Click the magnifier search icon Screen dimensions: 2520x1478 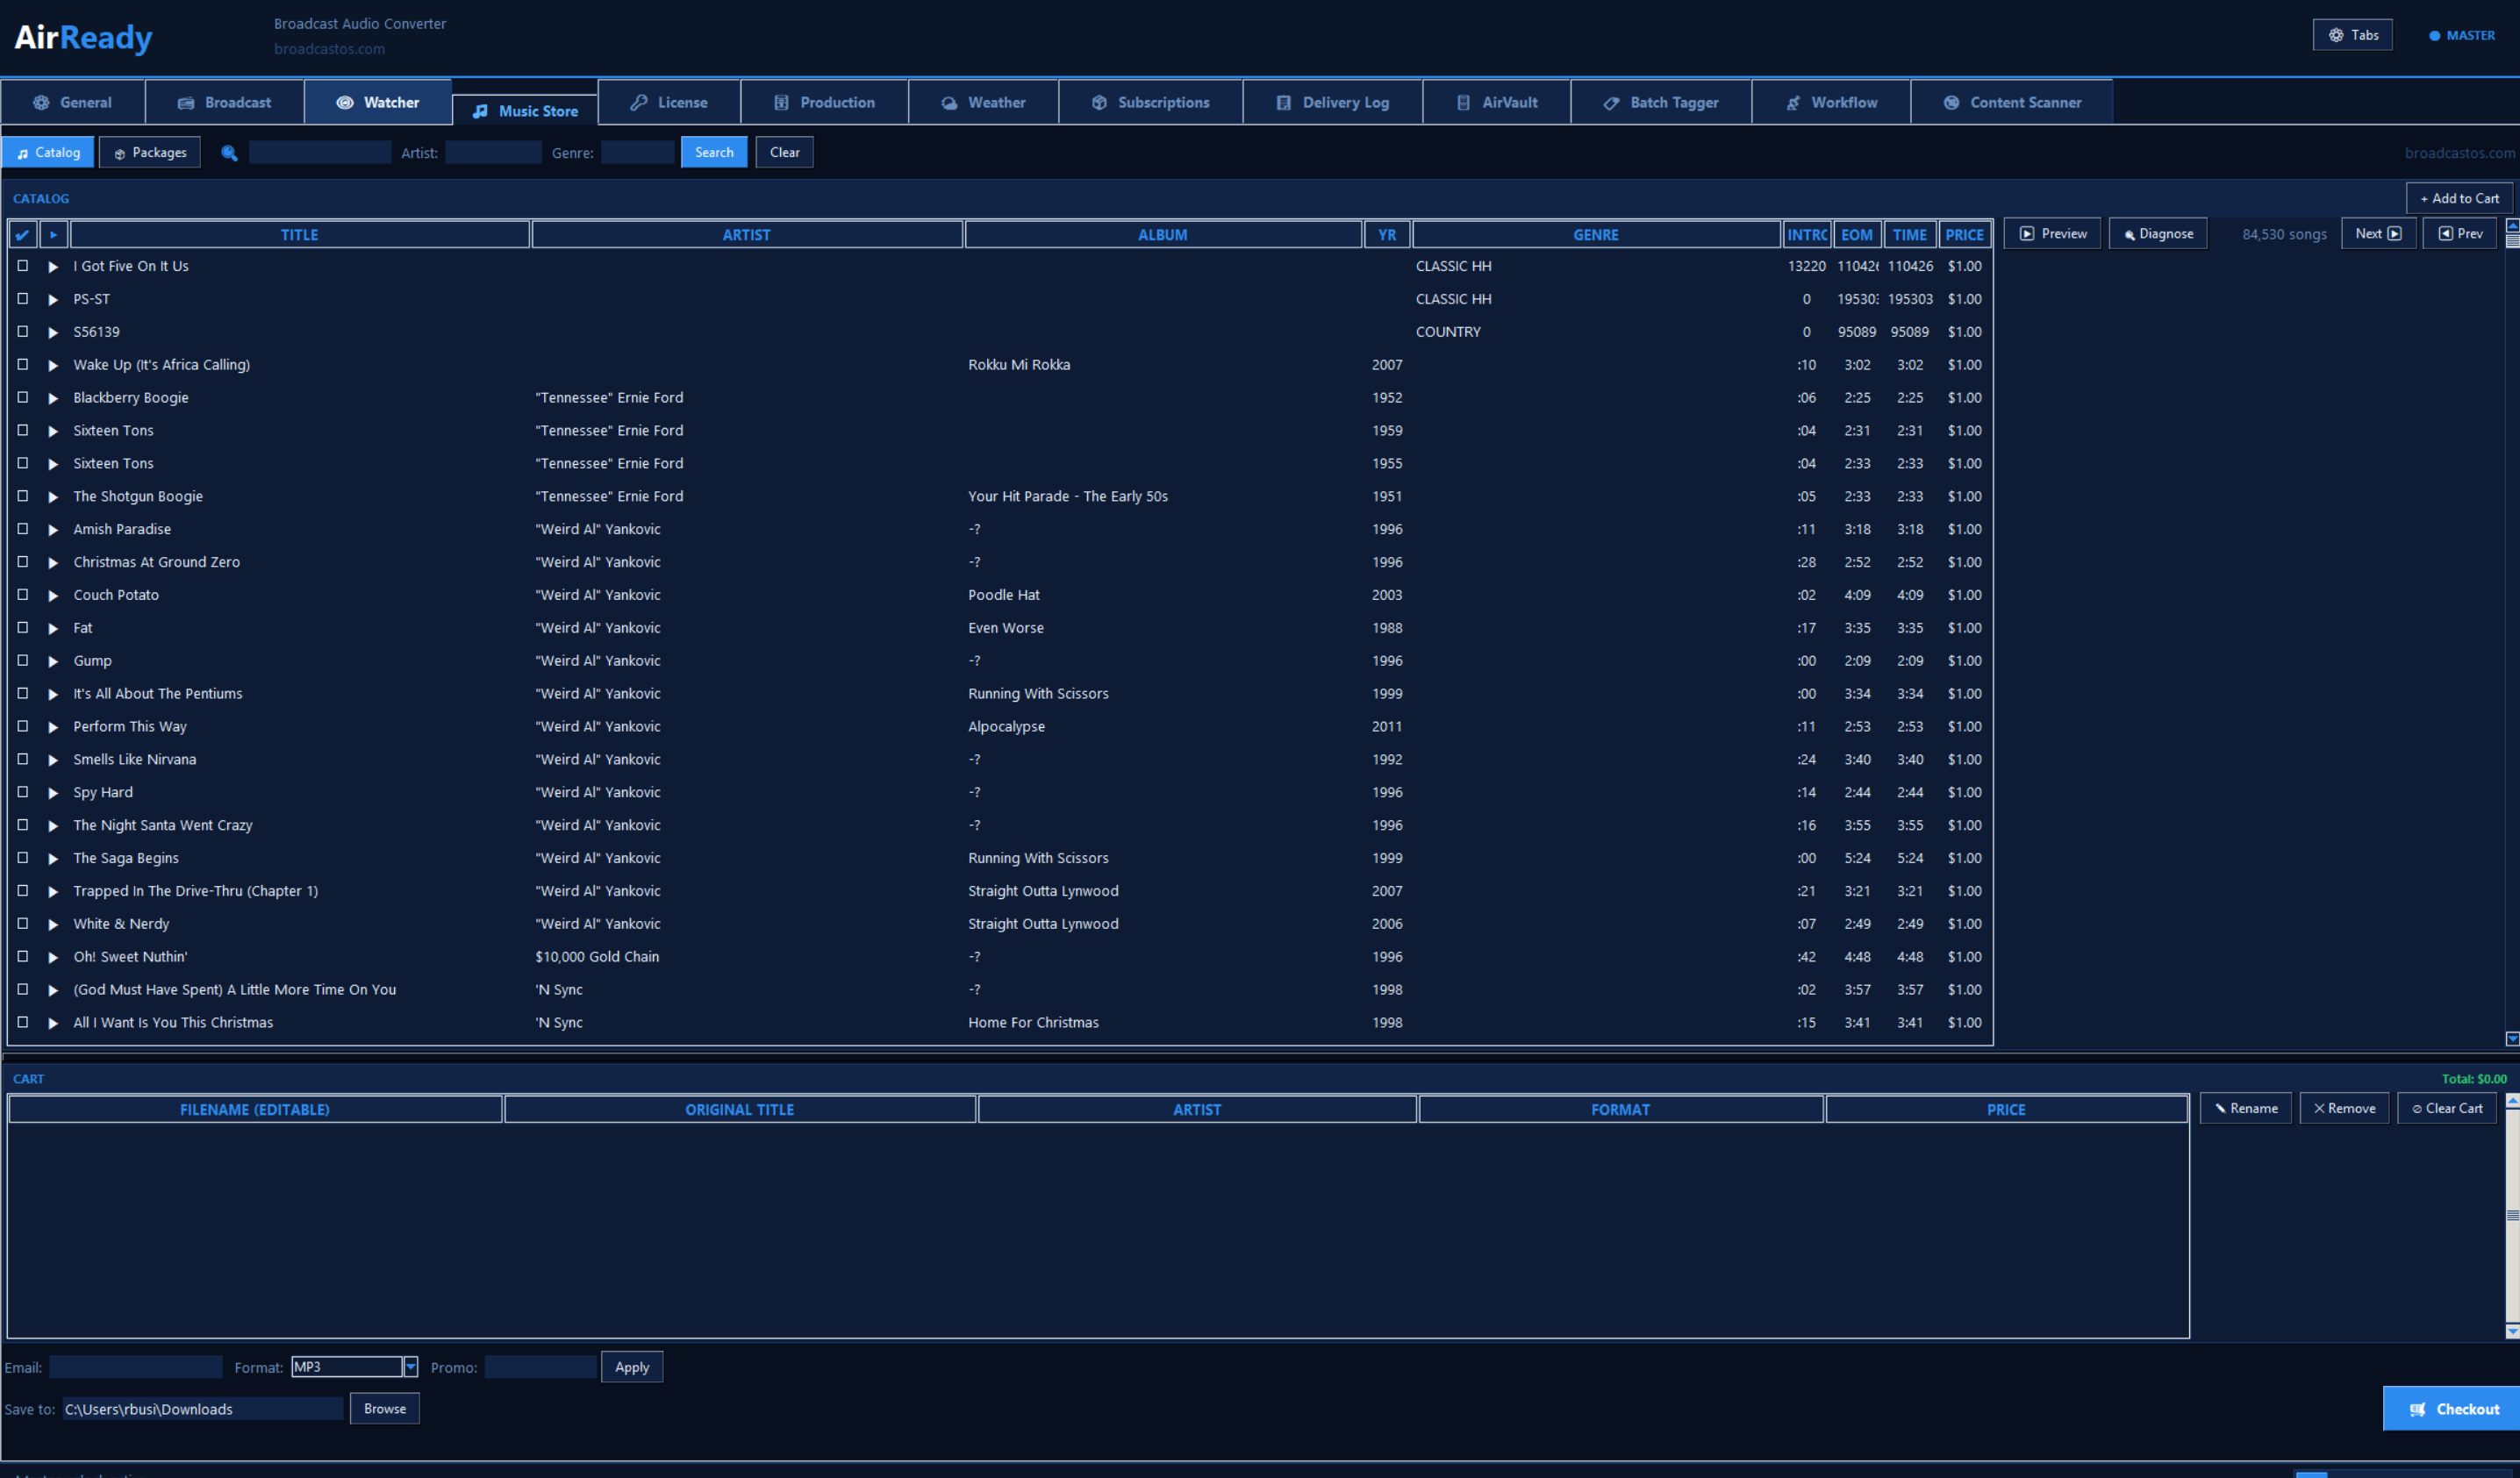coord(229,153)
